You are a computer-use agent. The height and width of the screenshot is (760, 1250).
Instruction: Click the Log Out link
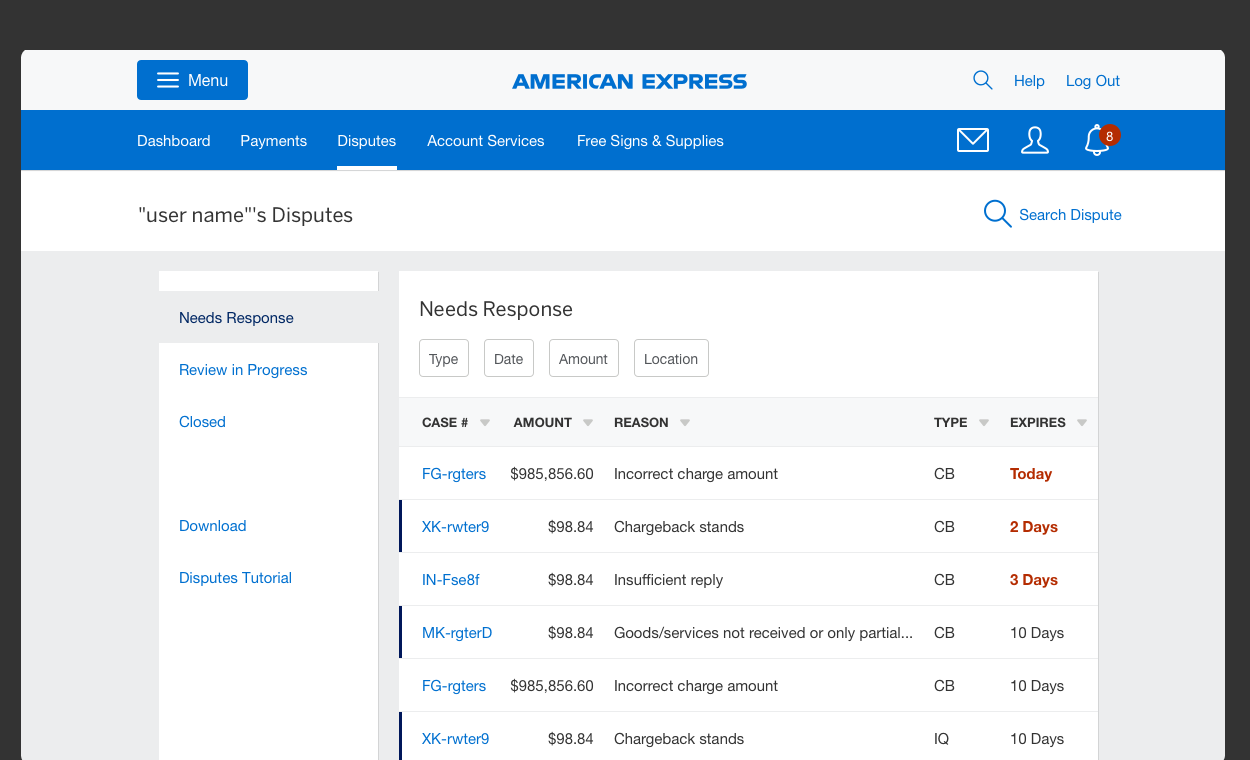pyautogui.click(x=1092, y=80)
